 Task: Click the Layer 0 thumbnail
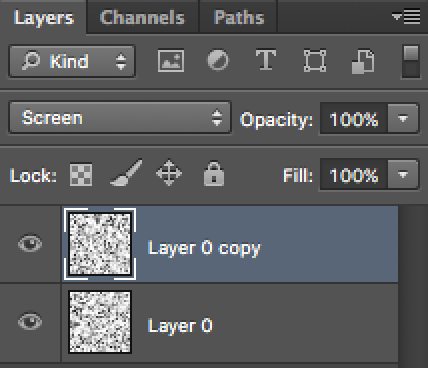coord(100,322)
